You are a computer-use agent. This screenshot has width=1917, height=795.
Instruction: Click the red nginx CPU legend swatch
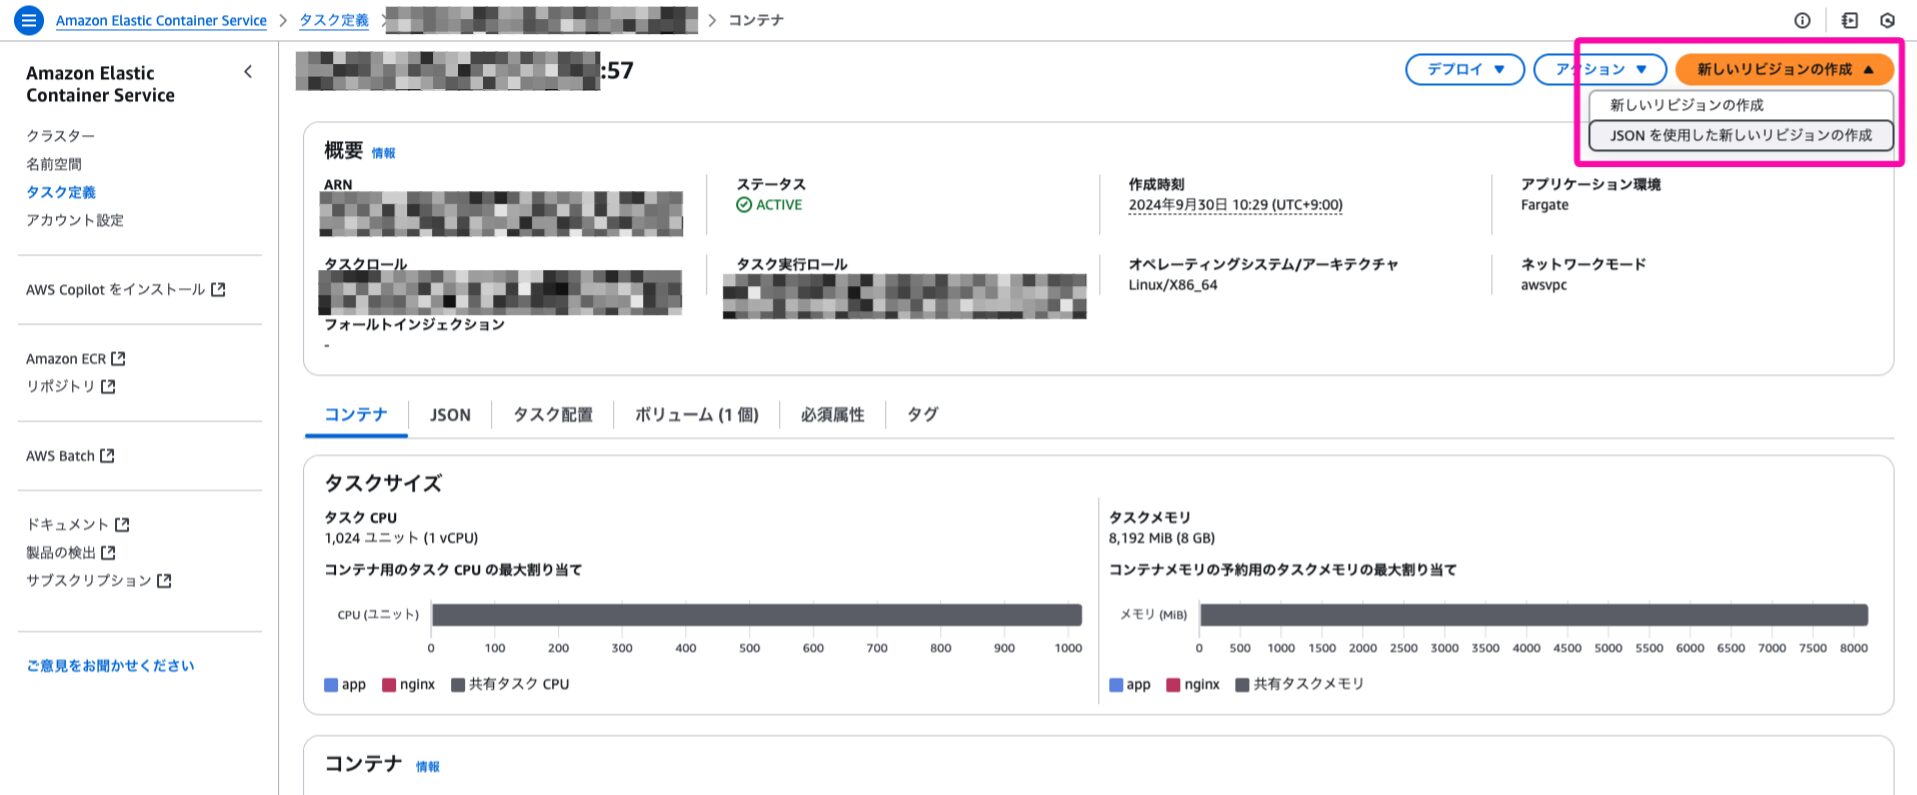(389, 685)
